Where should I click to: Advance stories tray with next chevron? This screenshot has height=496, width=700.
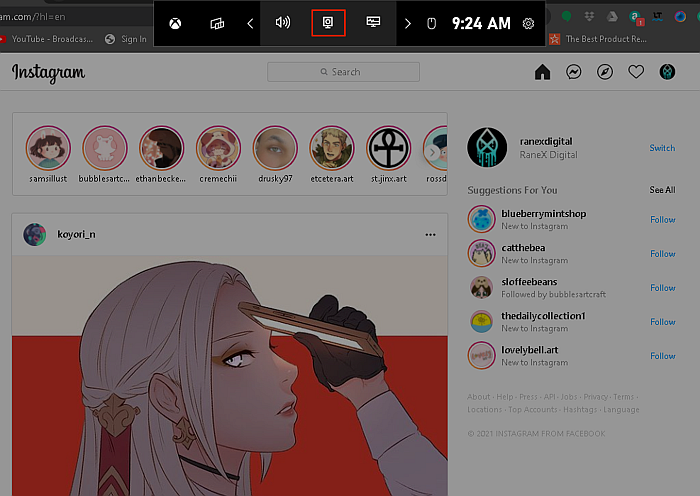point(432,153)
